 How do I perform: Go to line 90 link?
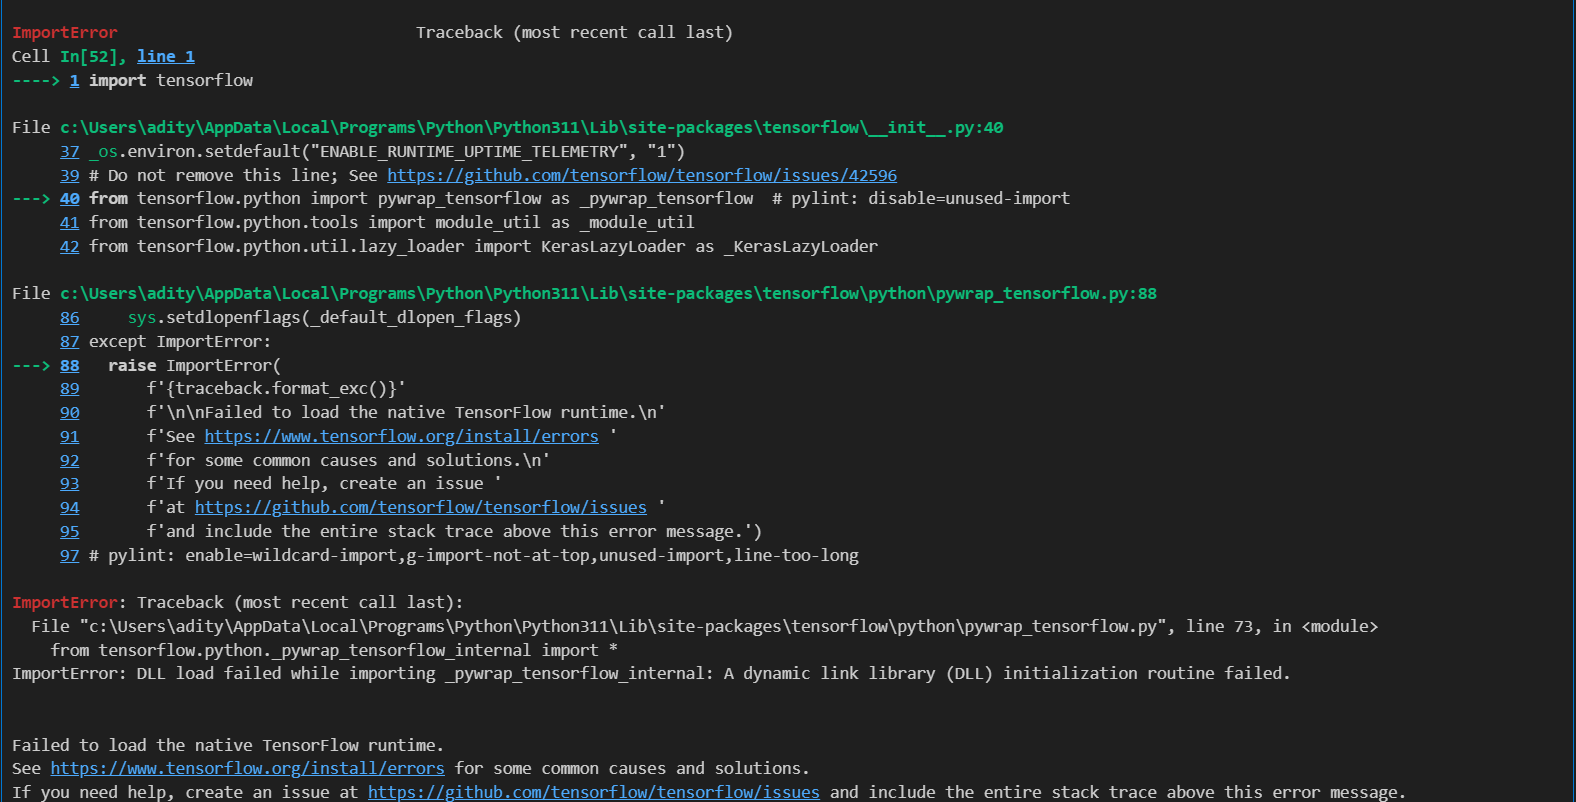(x=69, y=412)
